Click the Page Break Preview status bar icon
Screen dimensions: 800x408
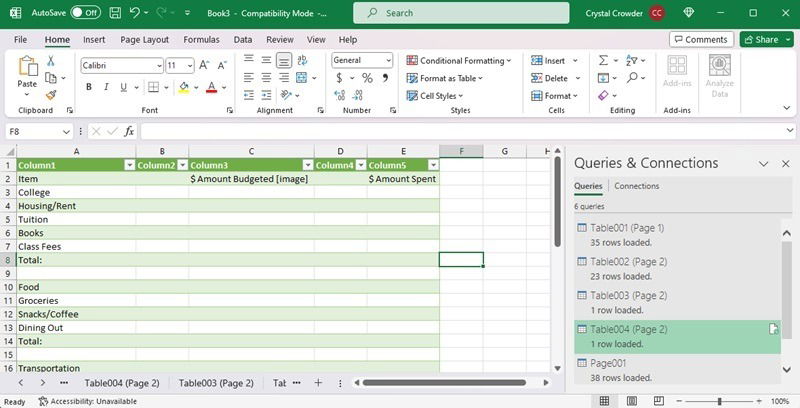point(659,401)
